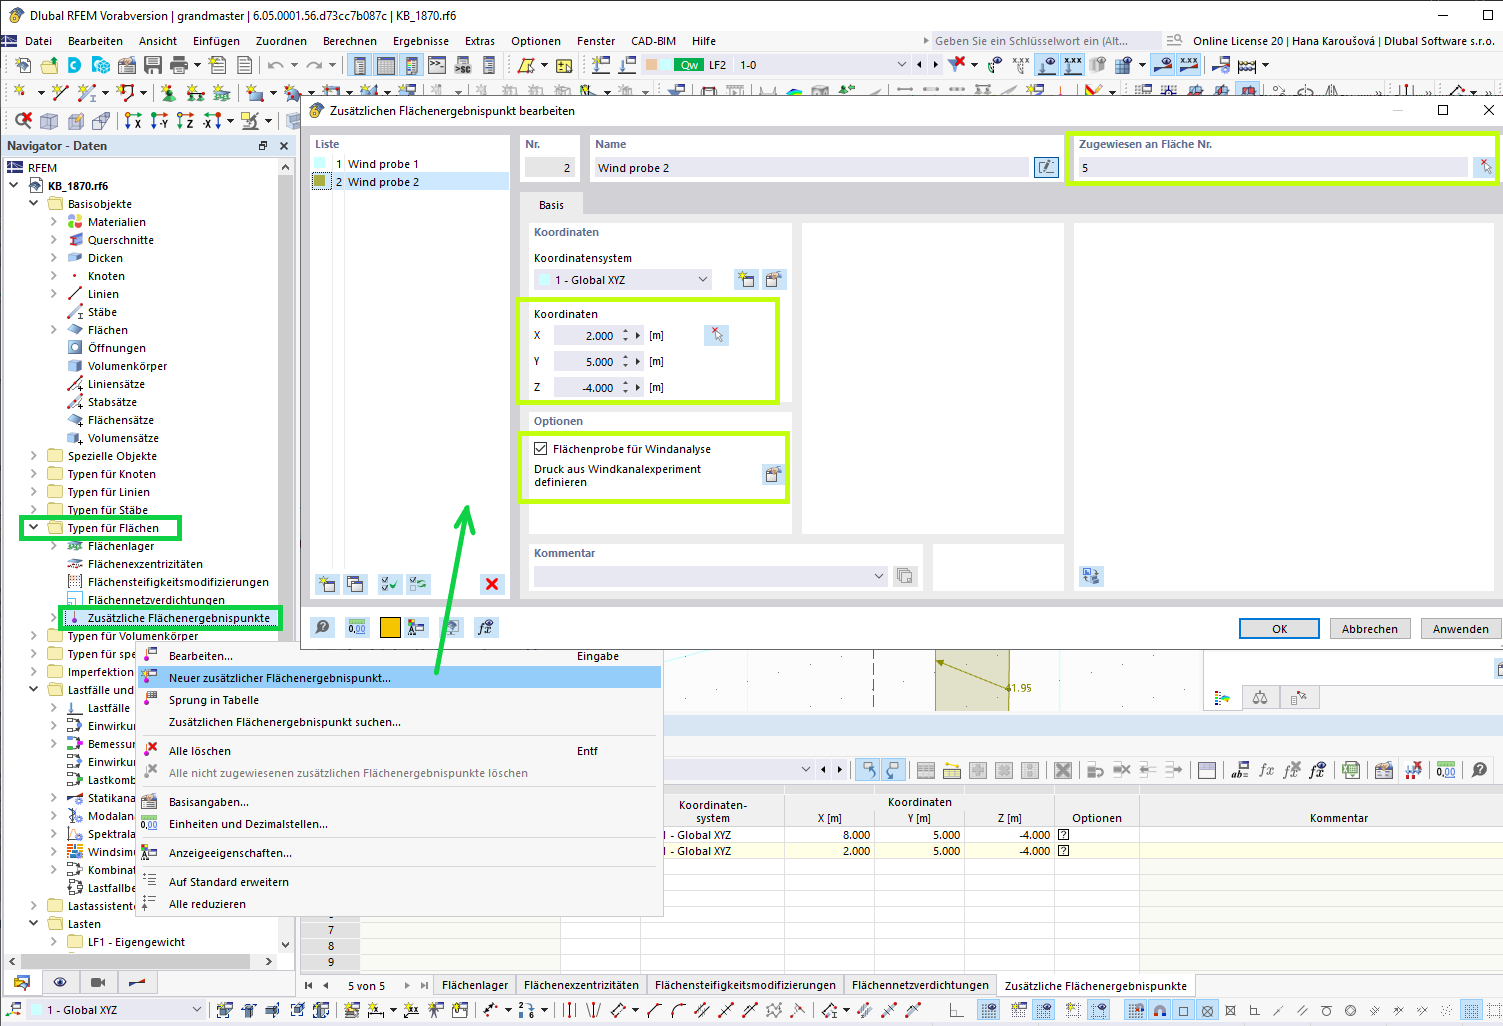Toggle options checkbox in the 2.000 table row
Image resolution: width=1503 pixels, height=1026 pixels.
click(x=1063, y=851)
